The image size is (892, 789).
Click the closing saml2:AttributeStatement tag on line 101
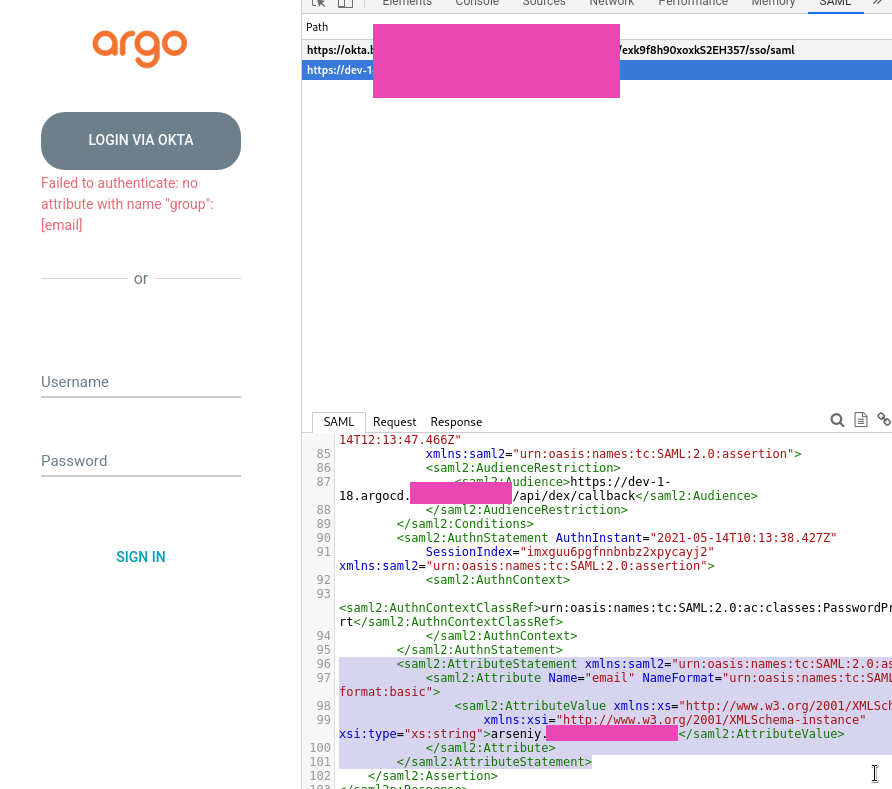click(494, 762)
